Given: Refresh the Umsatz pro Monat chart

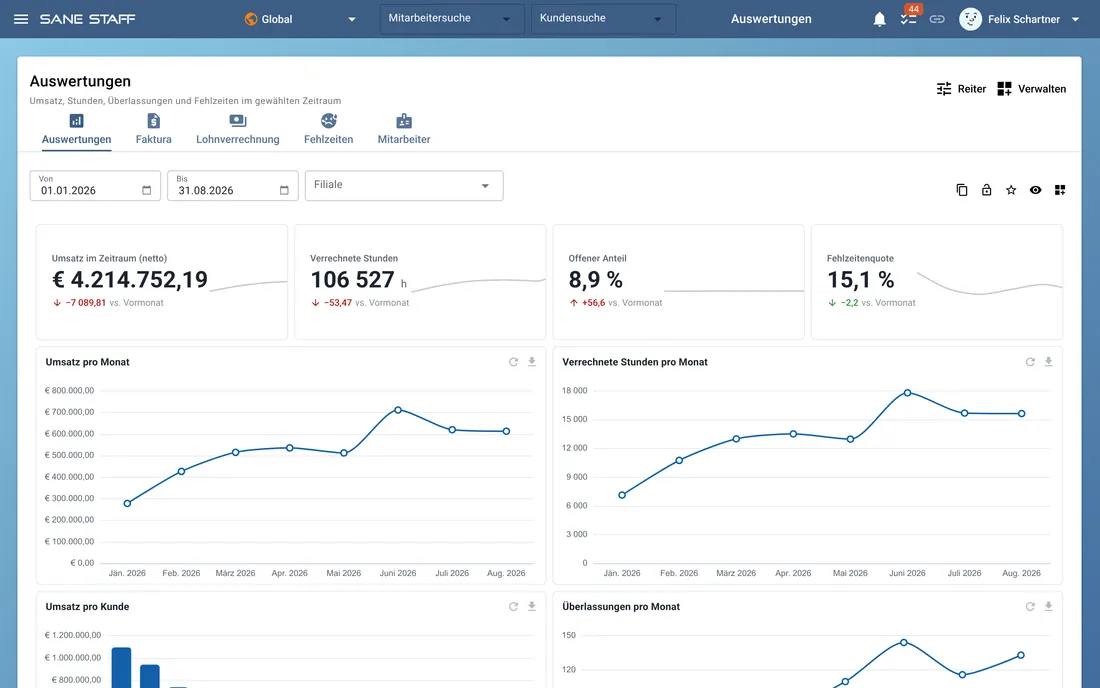Looking at the screenshot, I should (514, 362).
